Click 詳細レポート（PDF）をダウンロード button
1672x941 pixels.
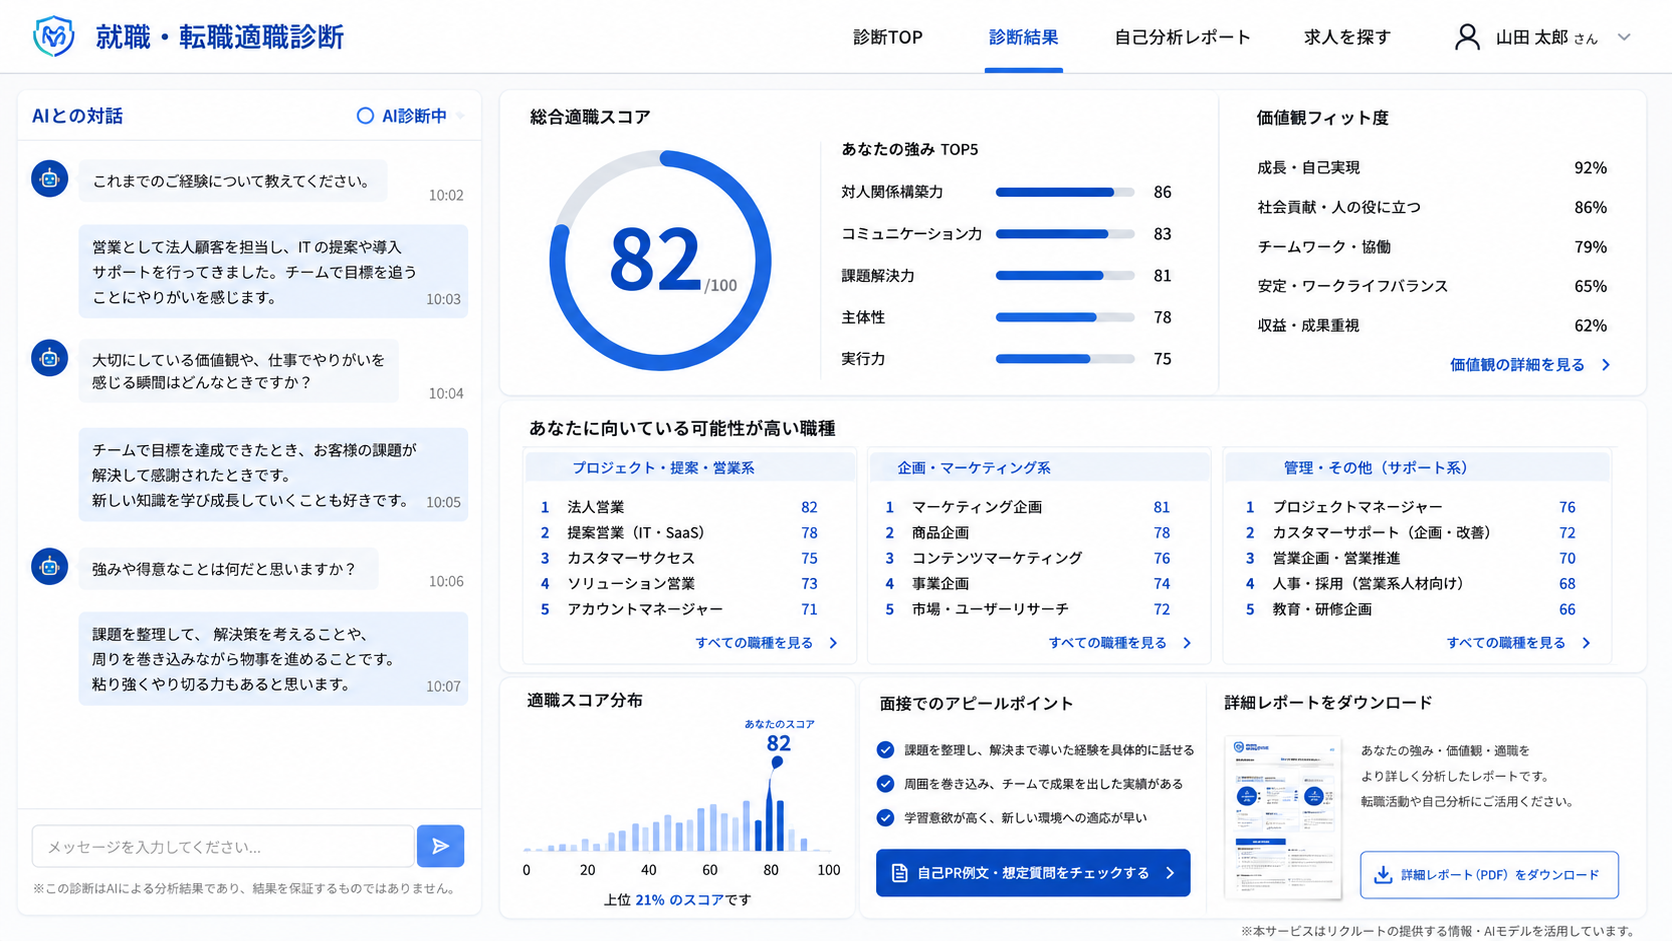coord(1489,875)
